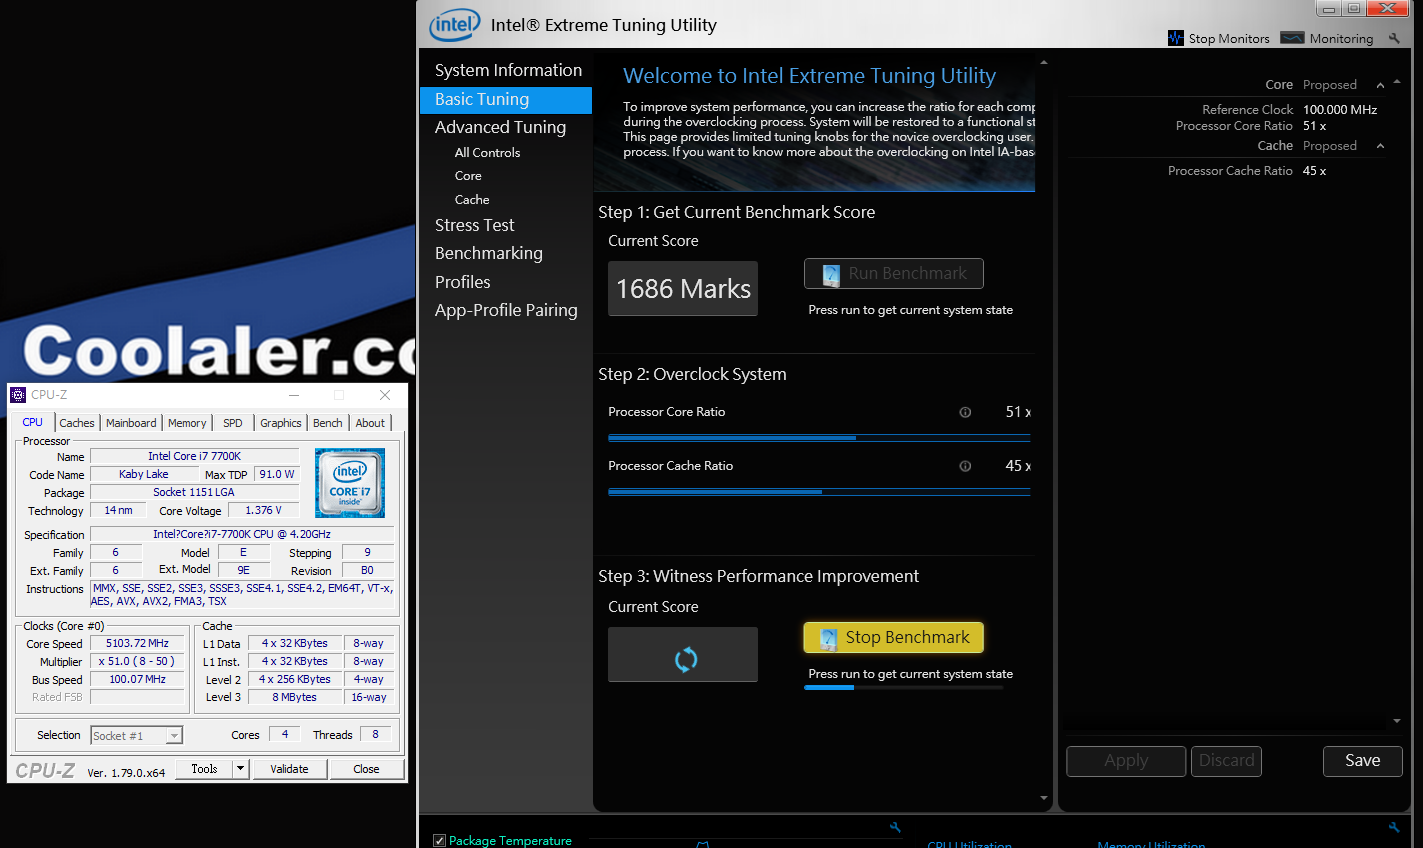Click the Processor Cache Ratio info icon
This screenshot has height=848, width=1423.
click(x=965, y=466)
